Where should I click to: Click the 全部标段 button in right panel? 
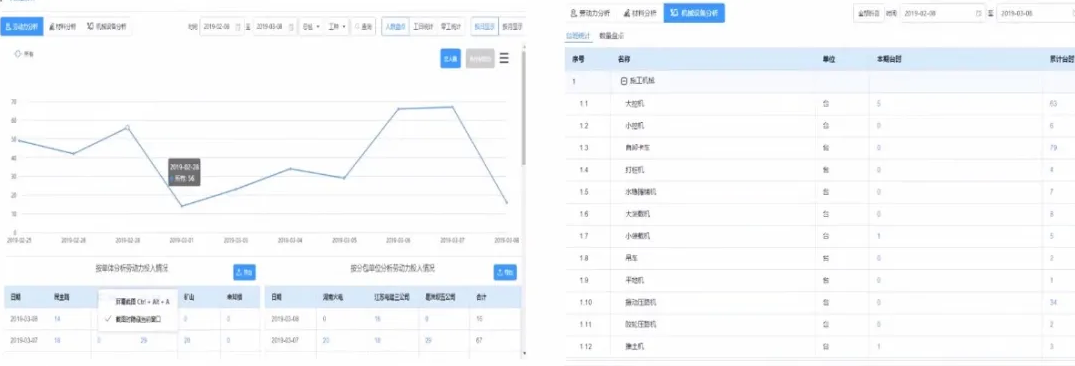click(x=869, y=13)
